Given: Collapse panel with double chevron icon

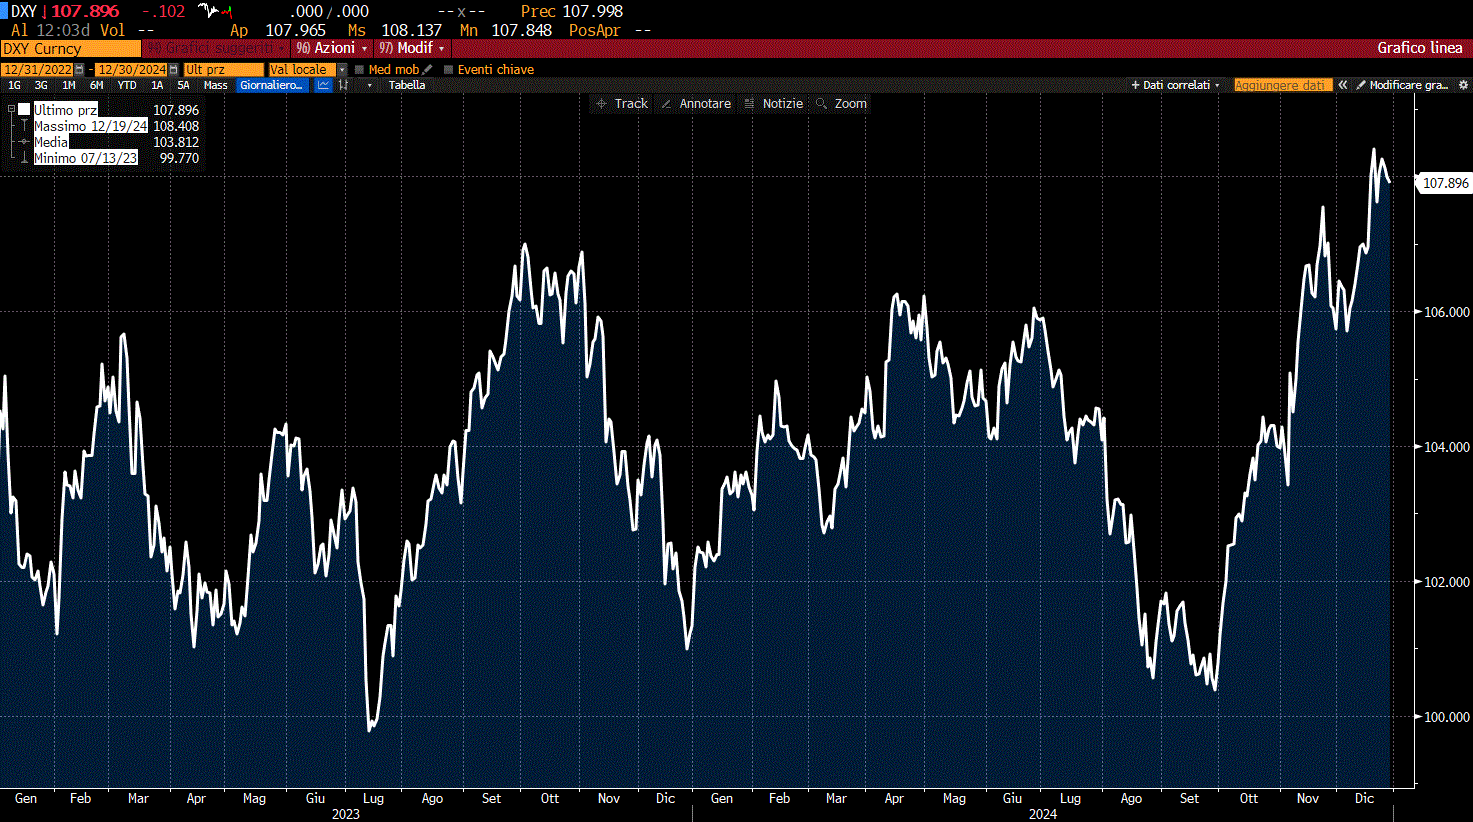Looking at the screenshot, I should coord(1343,85).
